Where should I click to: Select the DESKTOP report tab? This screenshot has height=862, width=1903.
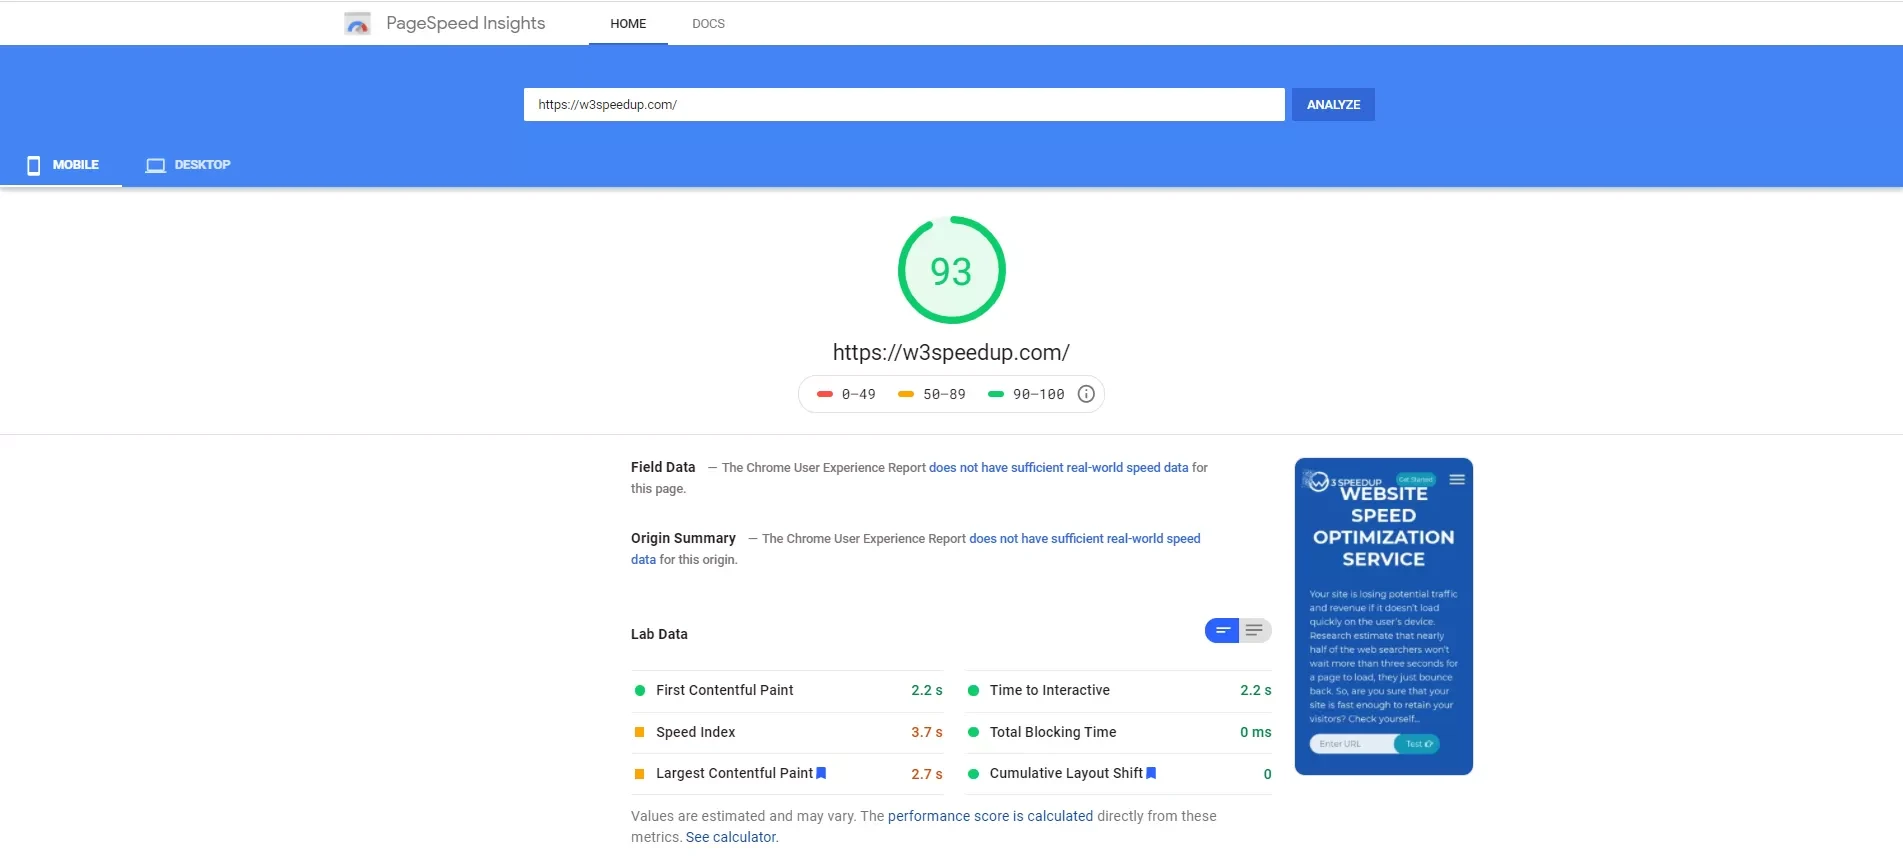coord(188,165)
